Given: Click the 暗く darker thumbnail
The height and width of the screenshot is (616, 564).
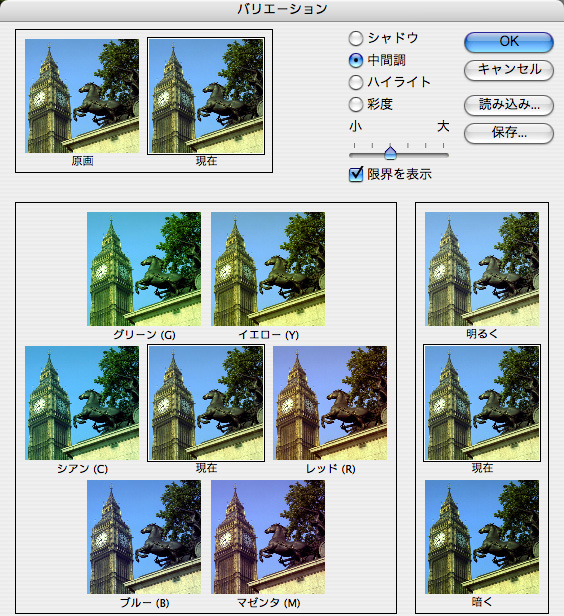Looking at the screenshot, I should 482,537.
